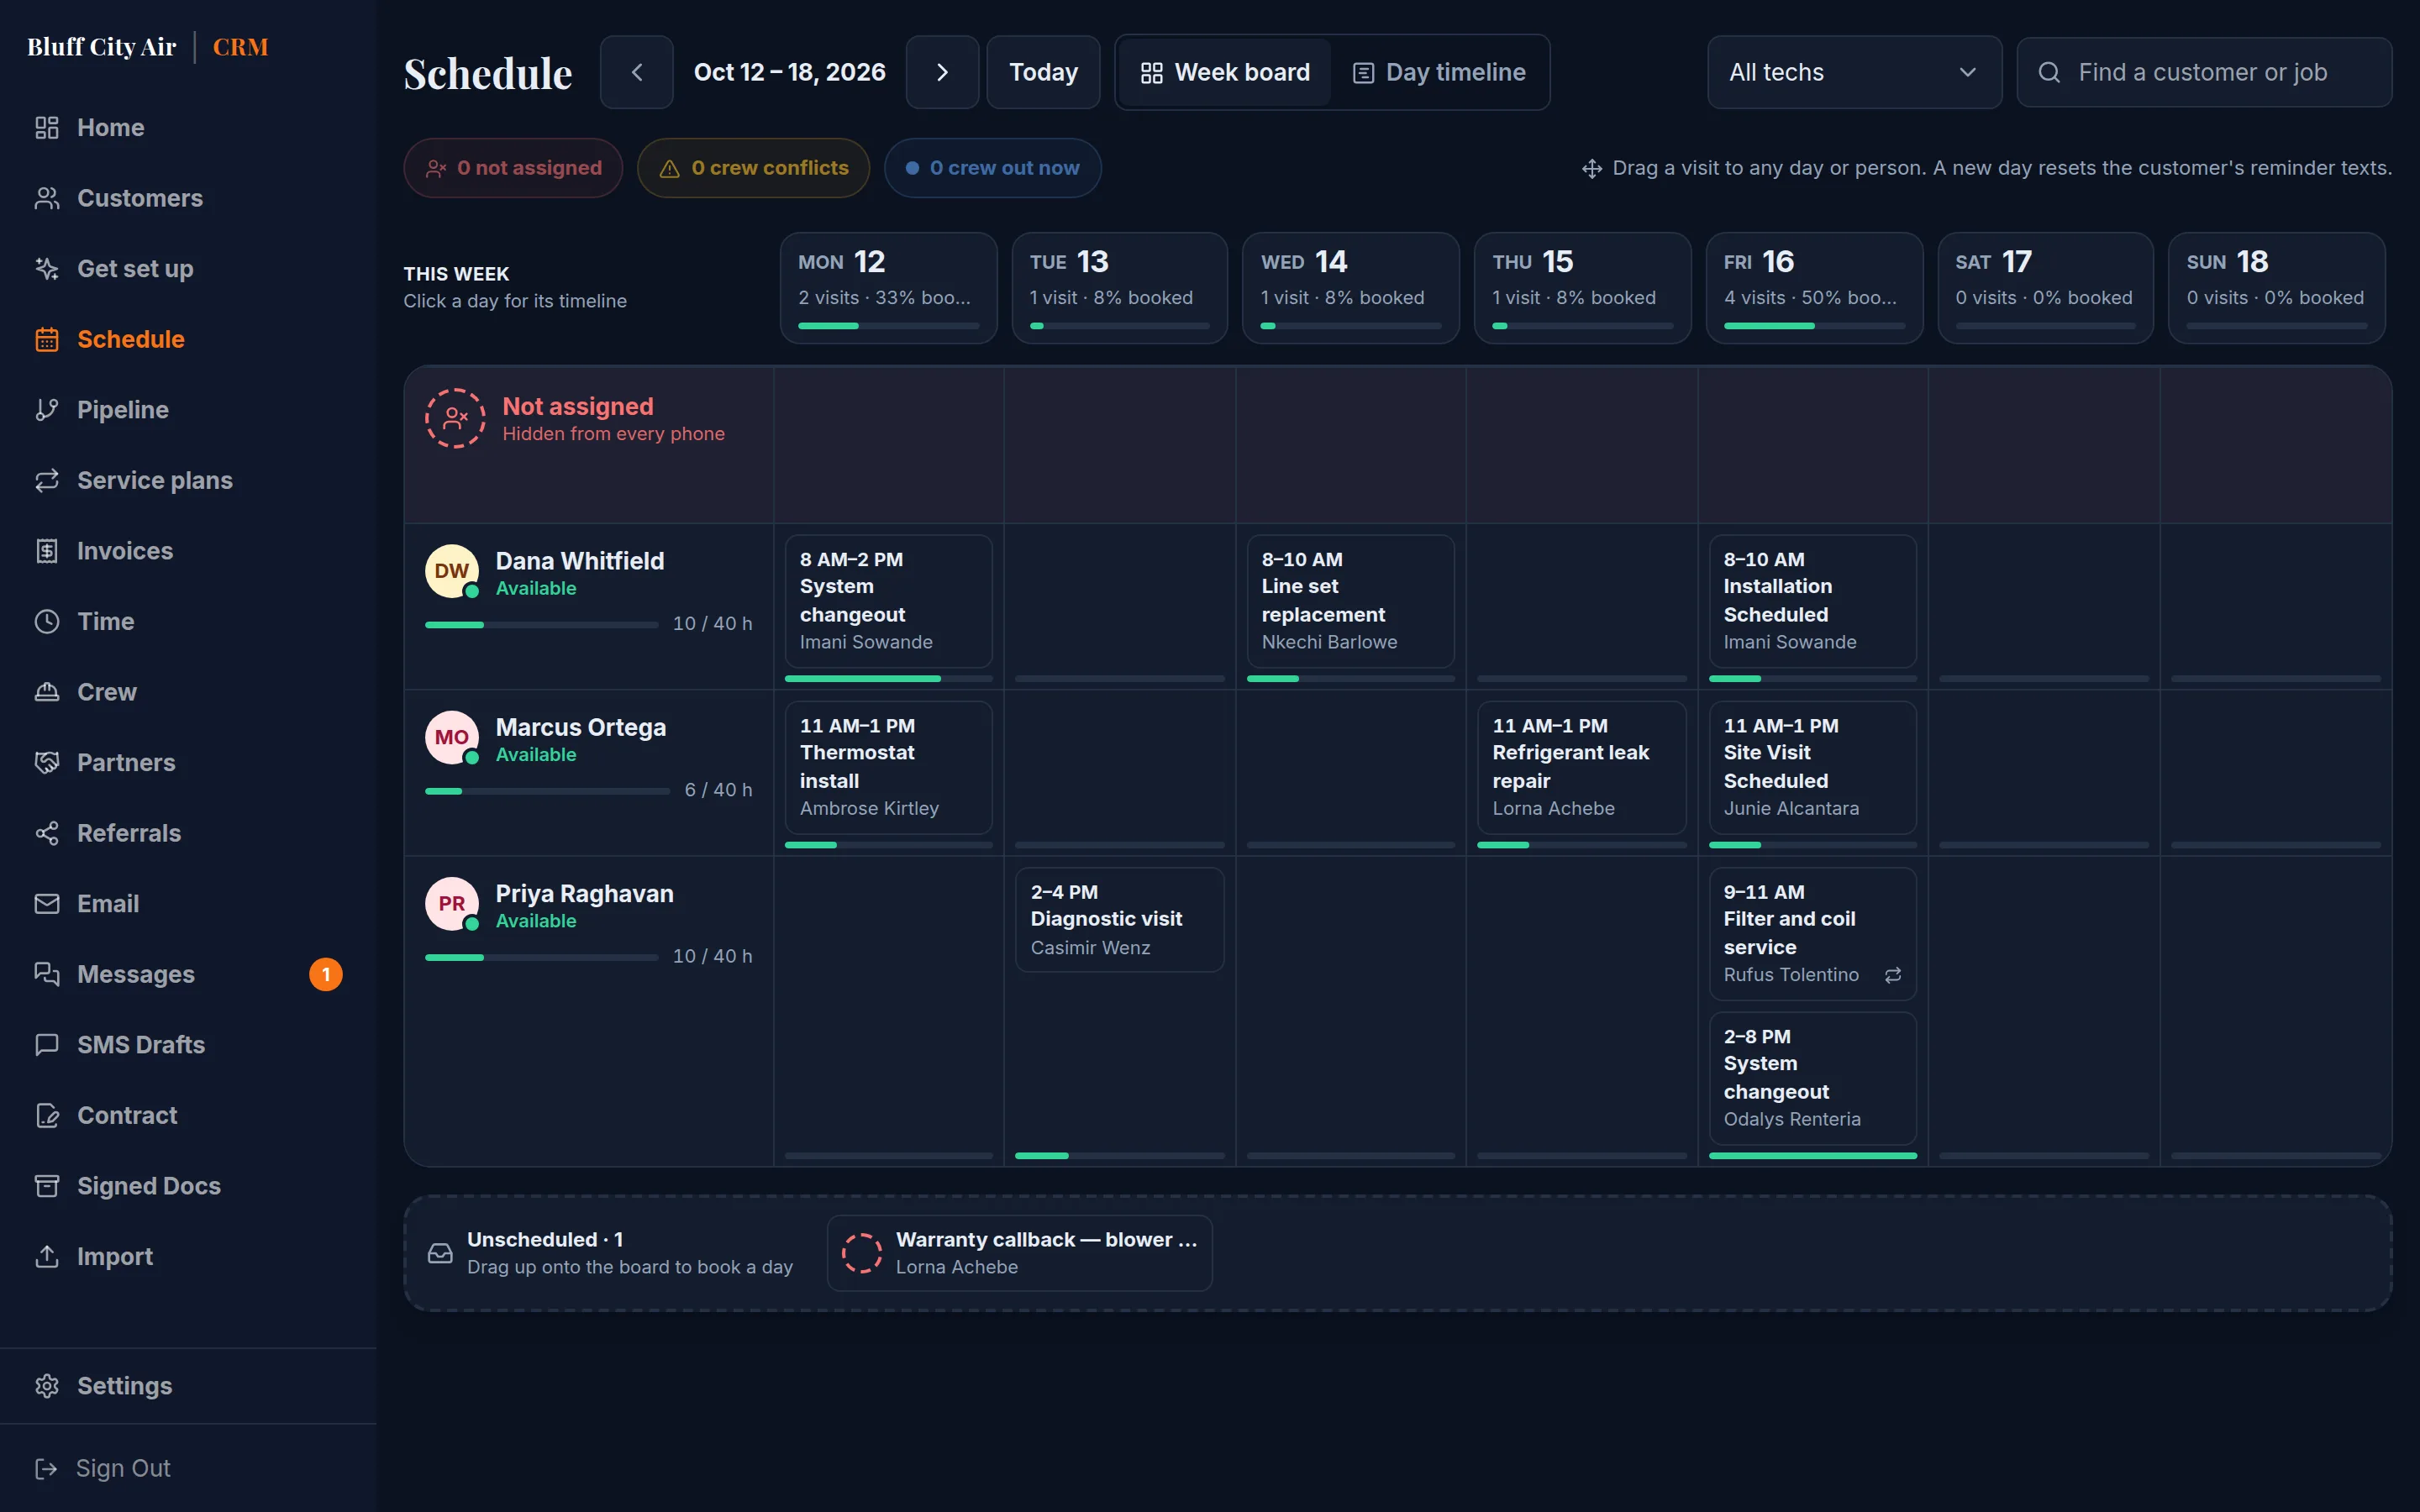Open the Refrigerant leak repair visit
2420x1512 pixels.
1581,767
